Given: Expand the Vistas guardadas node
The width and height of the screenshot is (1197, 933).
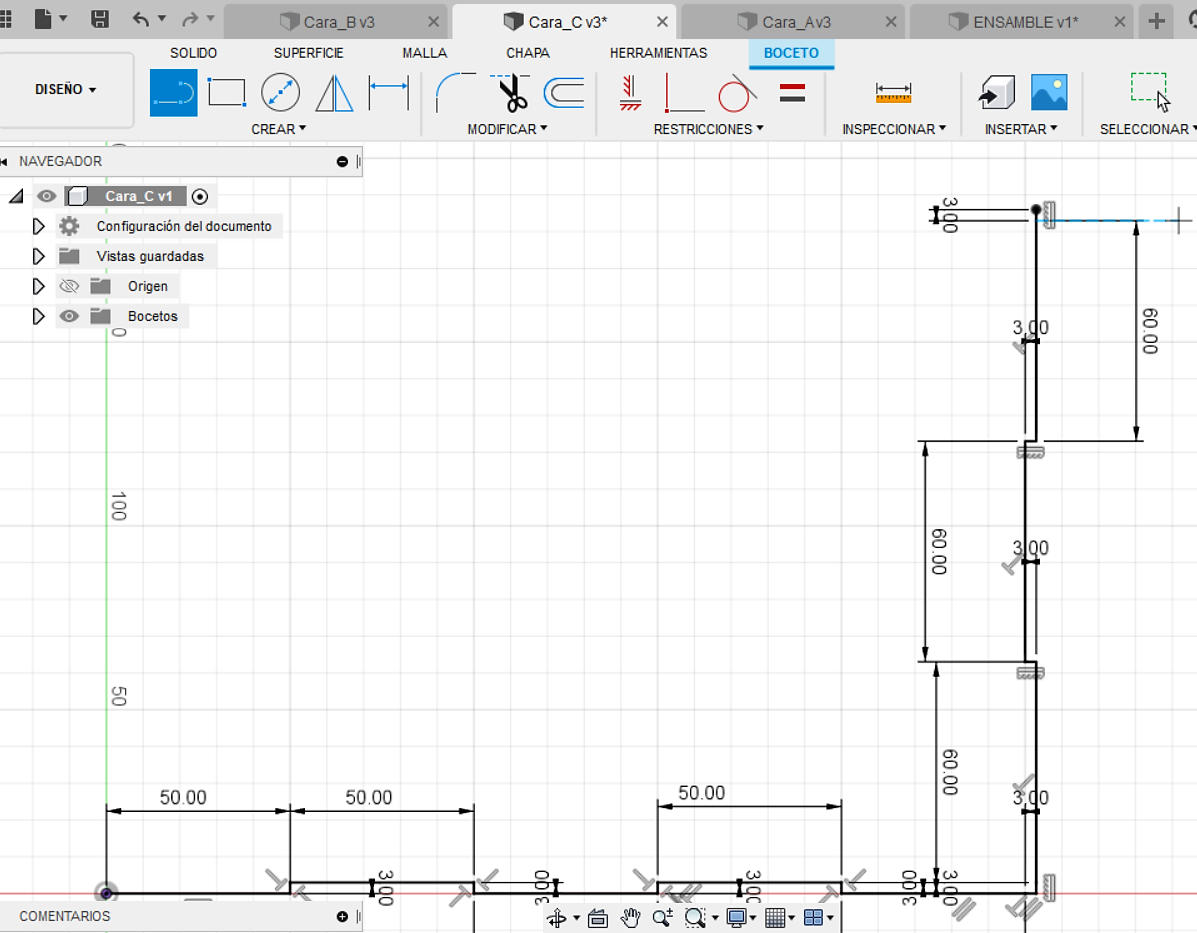Looking at the screenshot, I should [x=39, y=256].
